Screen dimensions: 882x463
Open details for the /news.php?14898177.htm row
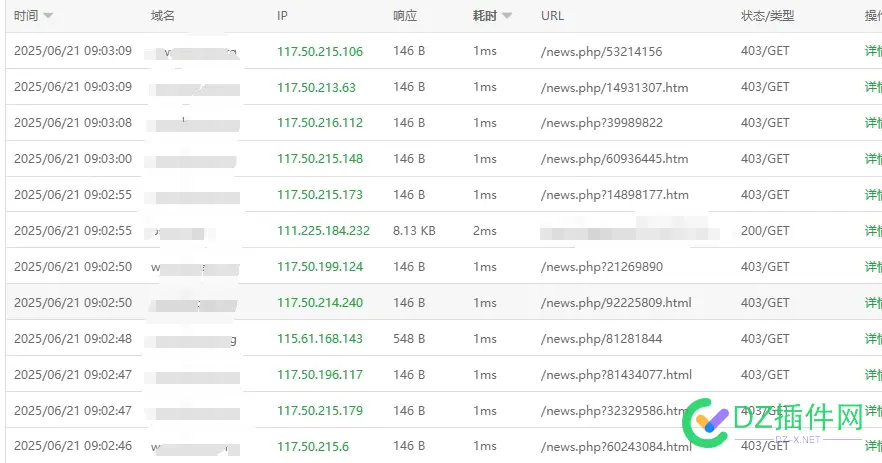(873, 195)
